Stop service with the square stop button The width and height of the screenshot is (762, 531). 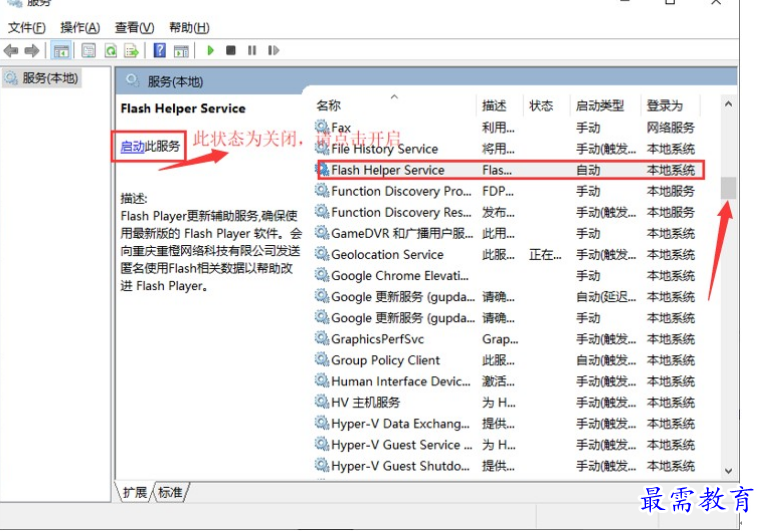click(231, 50)
